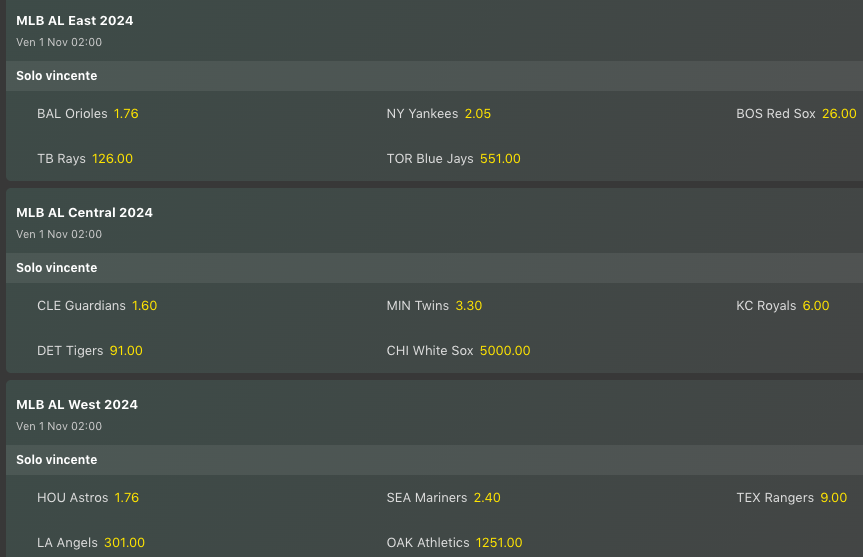The height and width of the screenshot is (557, 863).
Task: Bet on KC Royals 6.00
Action: point(815,306)
